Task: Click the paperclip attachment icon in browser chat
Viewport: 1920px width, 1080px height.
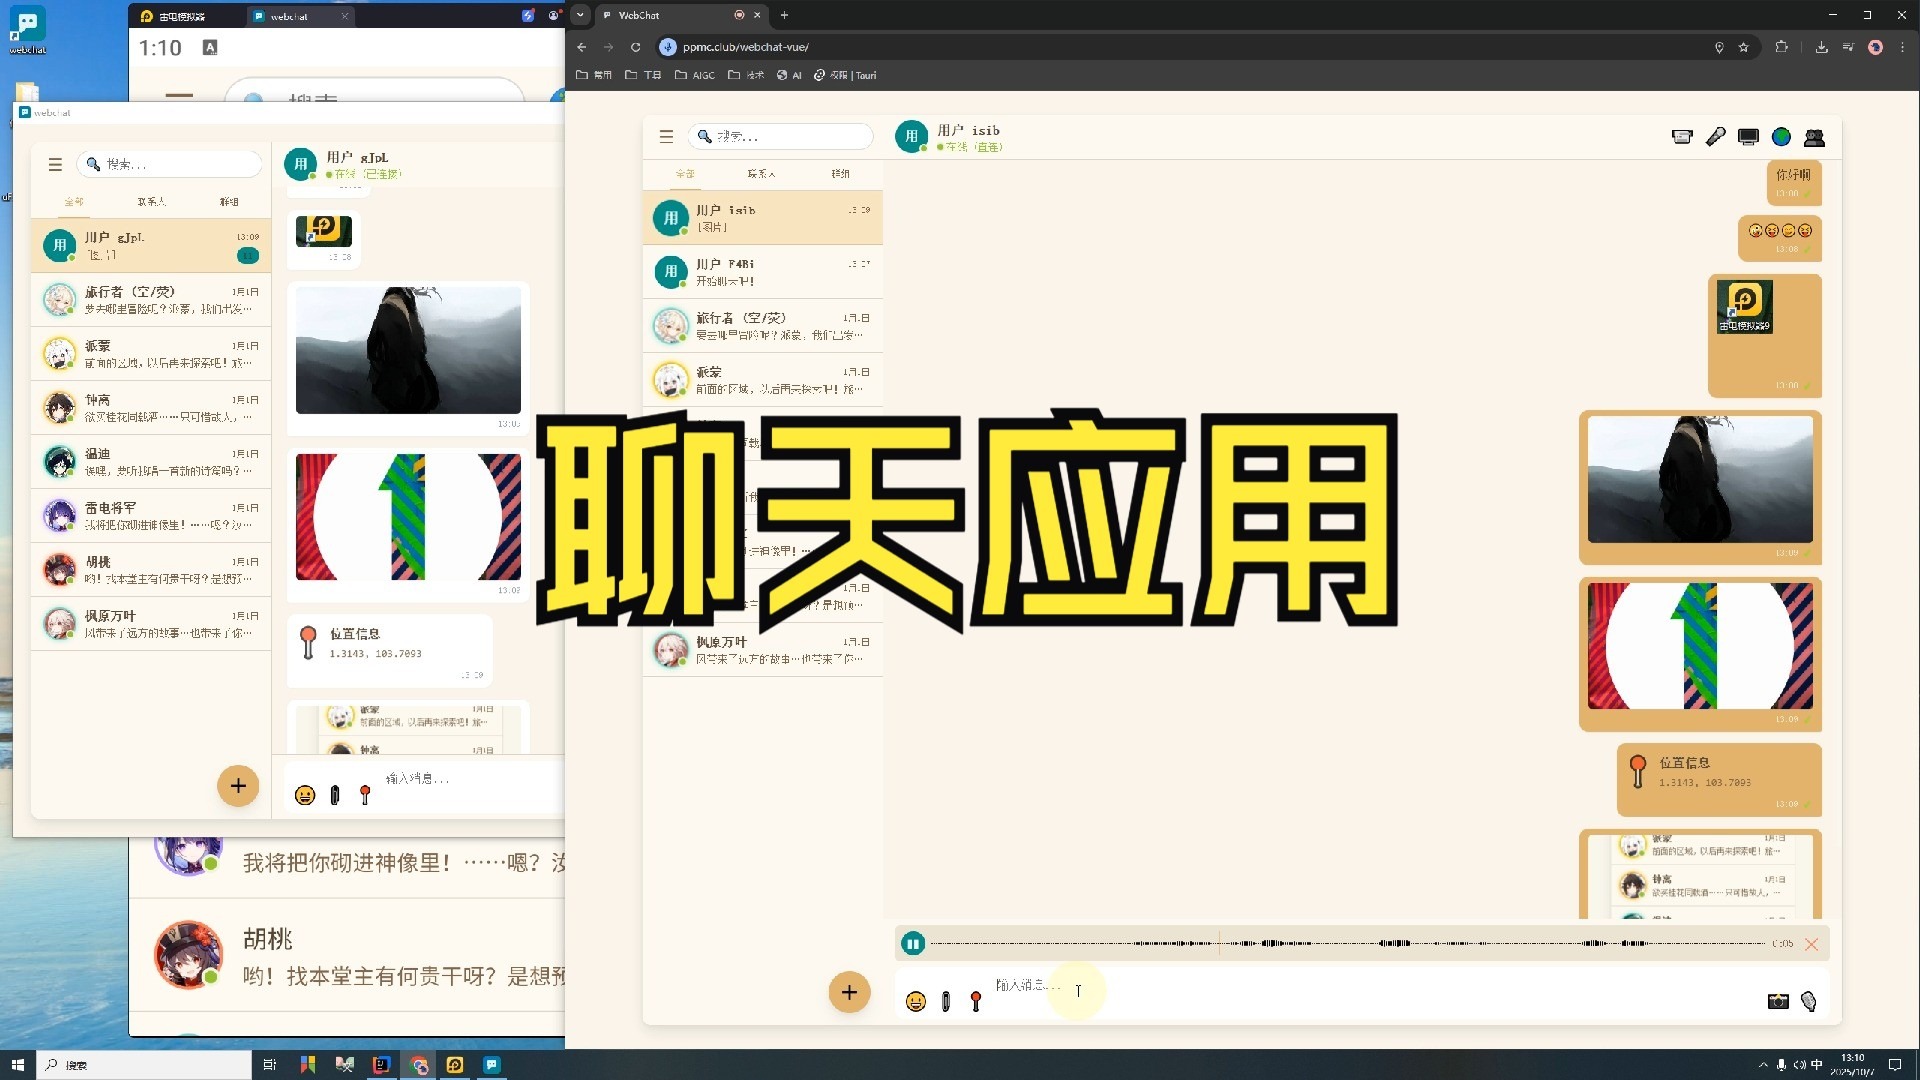Action: [x=946, y=1001]
